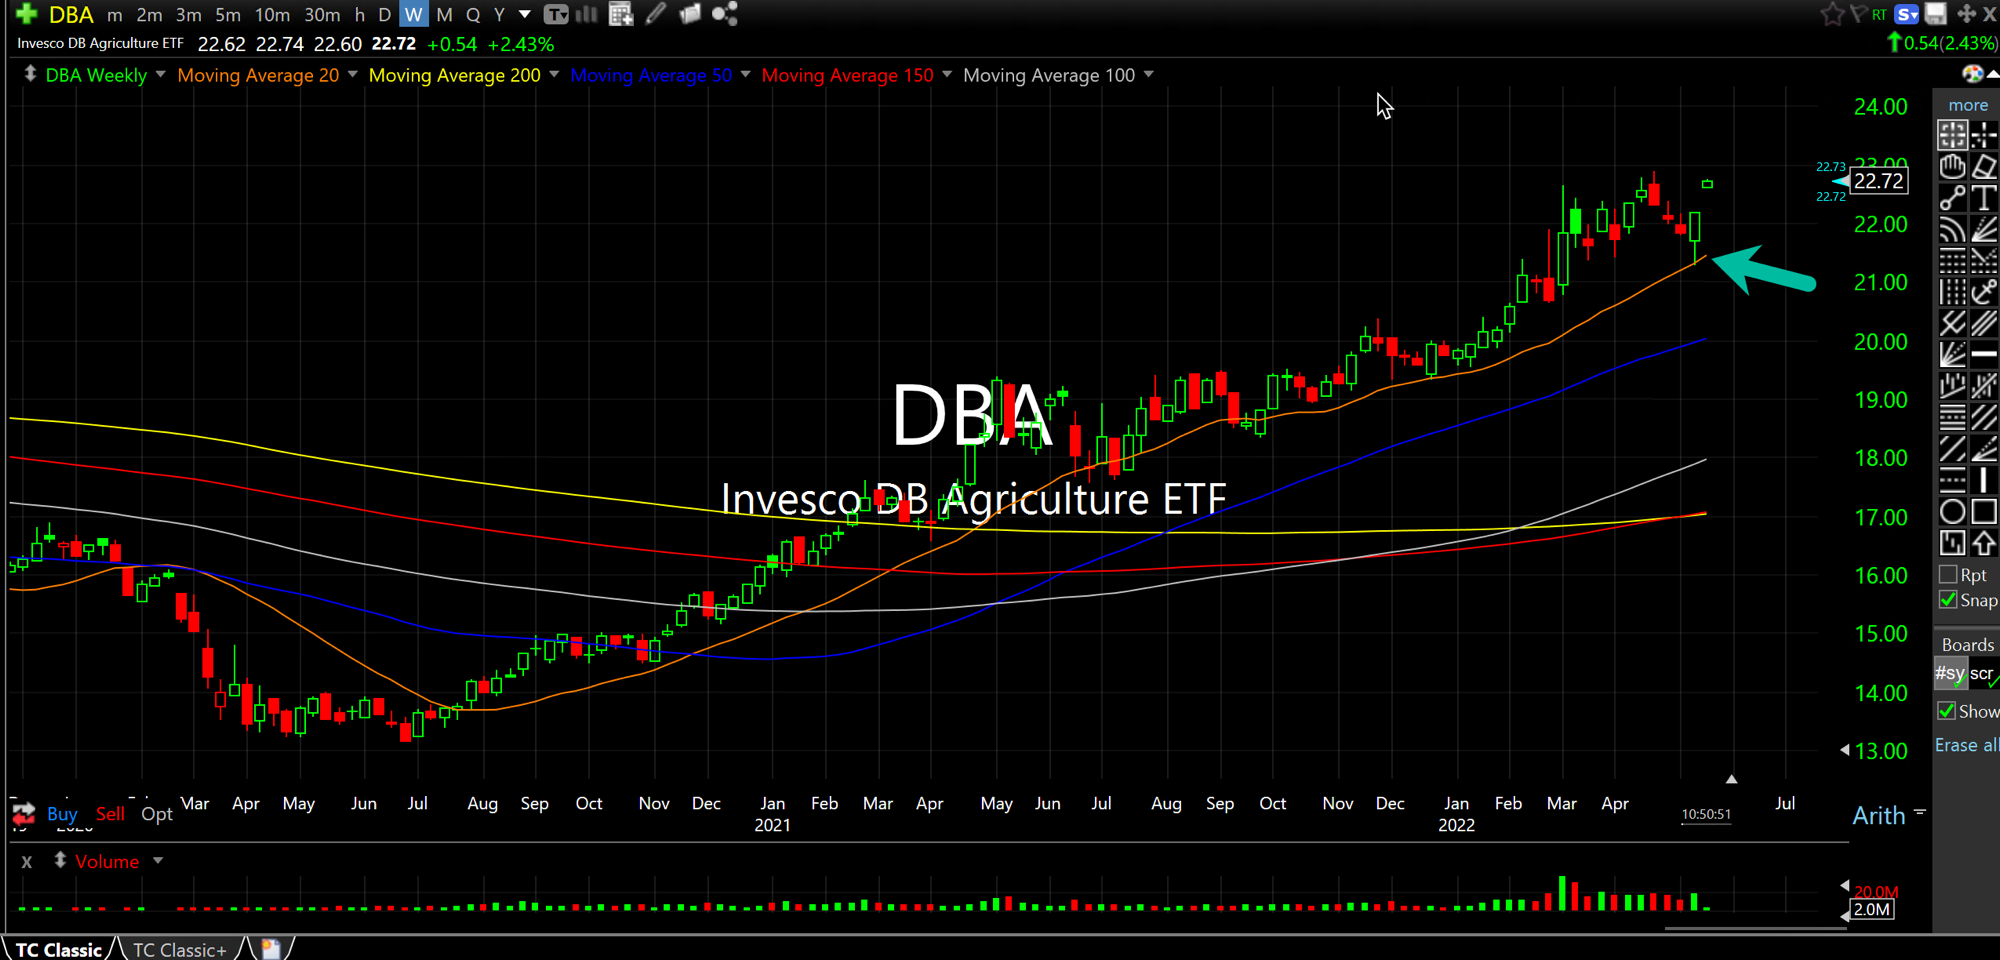Click the share chart icon
Viewport: 2000px width, 960px height.
pos(725,14)
